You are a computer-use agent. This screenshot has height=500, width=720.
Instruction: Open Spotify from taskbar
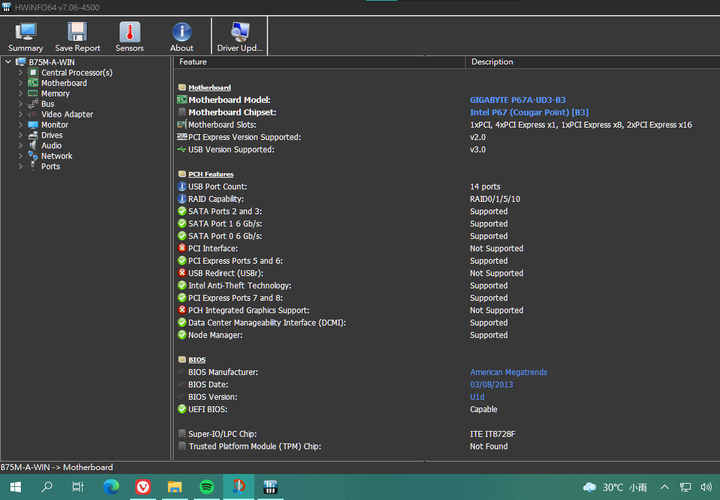[x=207, y=487]
